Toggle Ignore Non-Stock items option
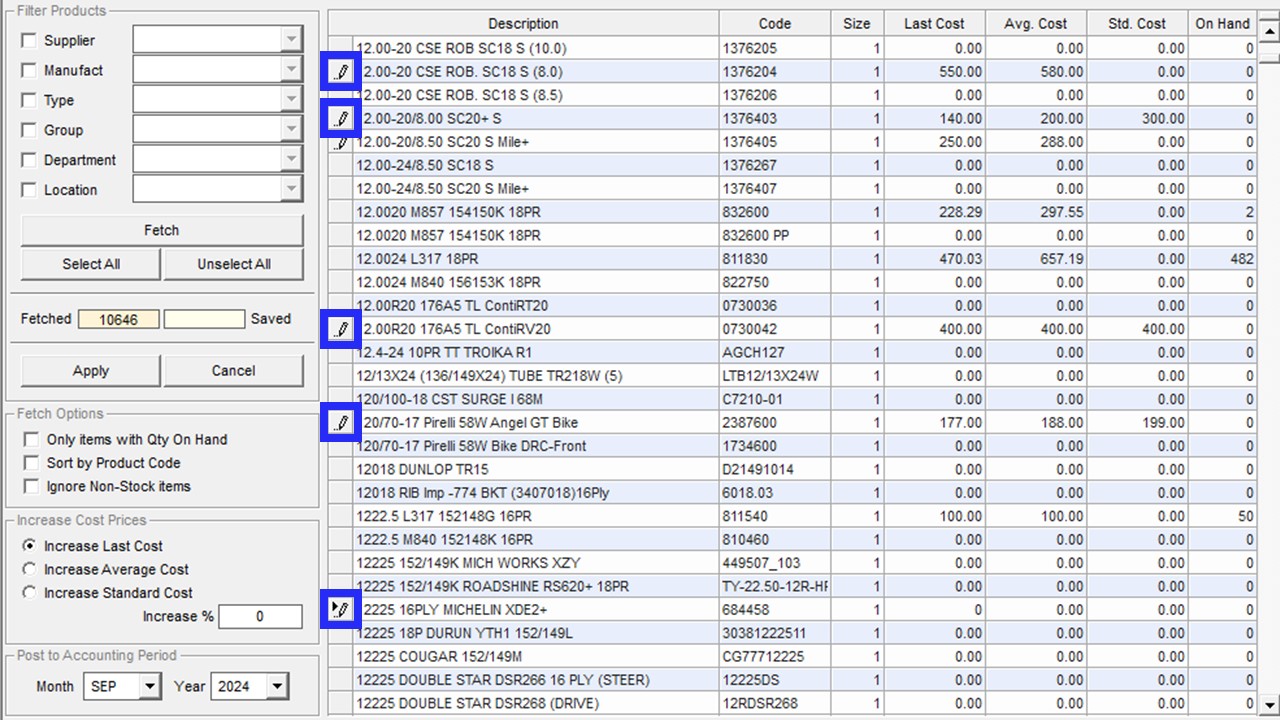Viewport: 1280px width, 720px height. click(x=32, y=486)
